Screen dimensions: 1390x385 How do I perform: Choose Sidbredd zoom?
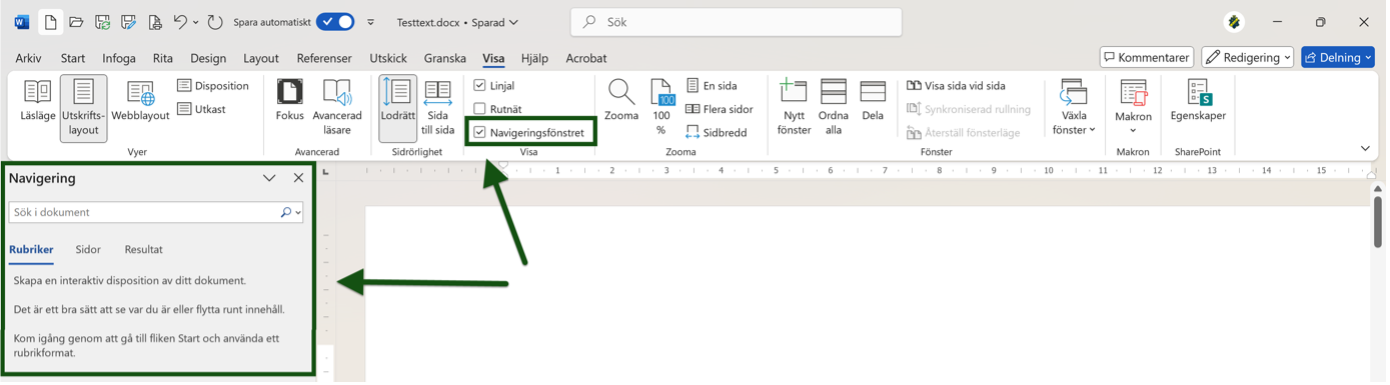716,132
